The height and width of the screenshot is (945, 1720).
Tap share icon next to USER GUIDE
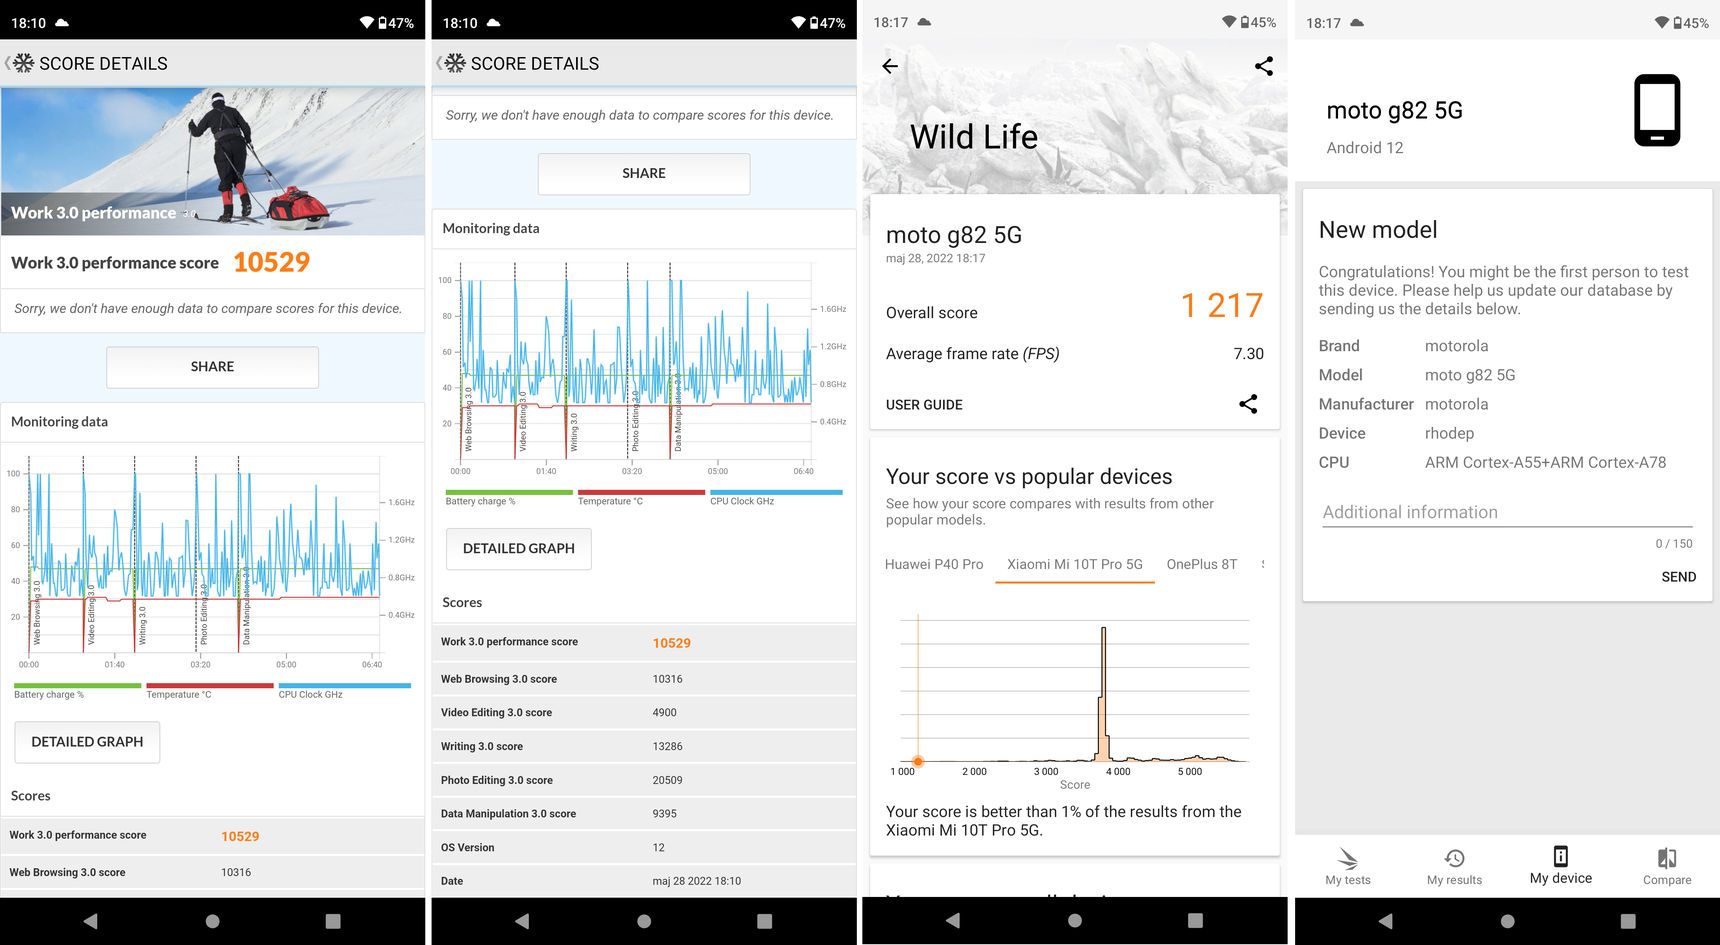(x=1248, y=404)
